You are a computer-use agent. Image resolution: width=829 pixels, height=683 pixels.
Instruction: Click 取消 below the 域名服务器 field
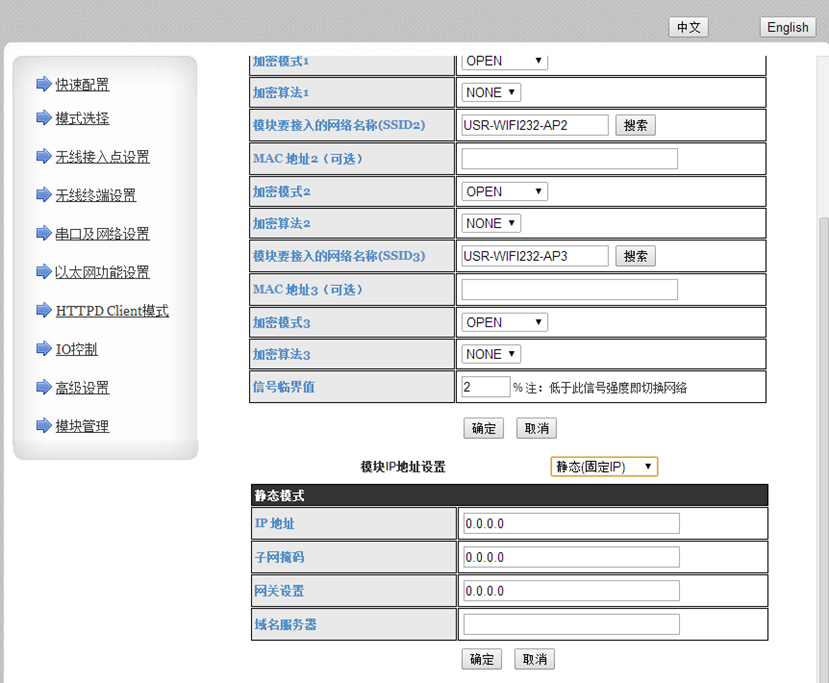coord(534,659)
